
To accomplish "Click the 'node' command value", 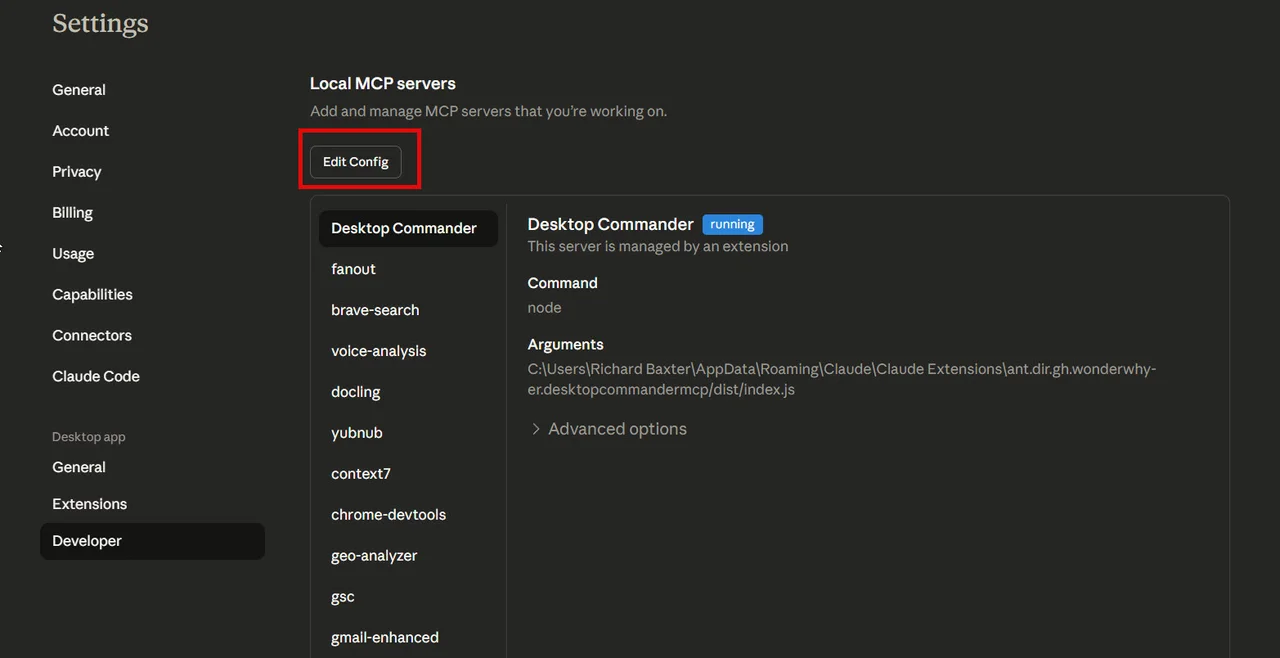I will tap(544, 308).
